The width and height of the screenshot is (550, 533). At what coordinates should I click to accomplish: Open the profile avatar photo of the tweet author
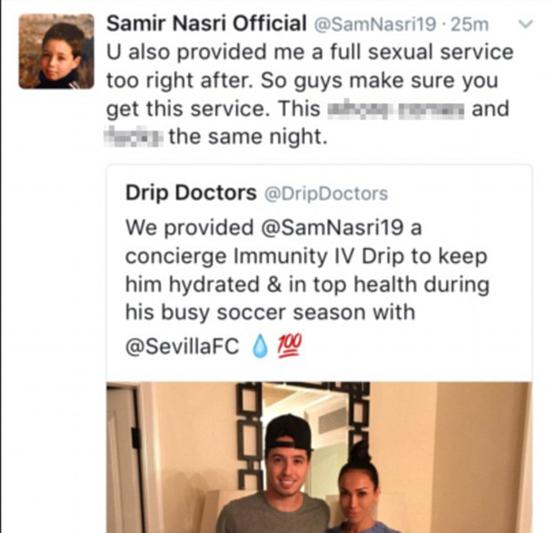(56, 51)
